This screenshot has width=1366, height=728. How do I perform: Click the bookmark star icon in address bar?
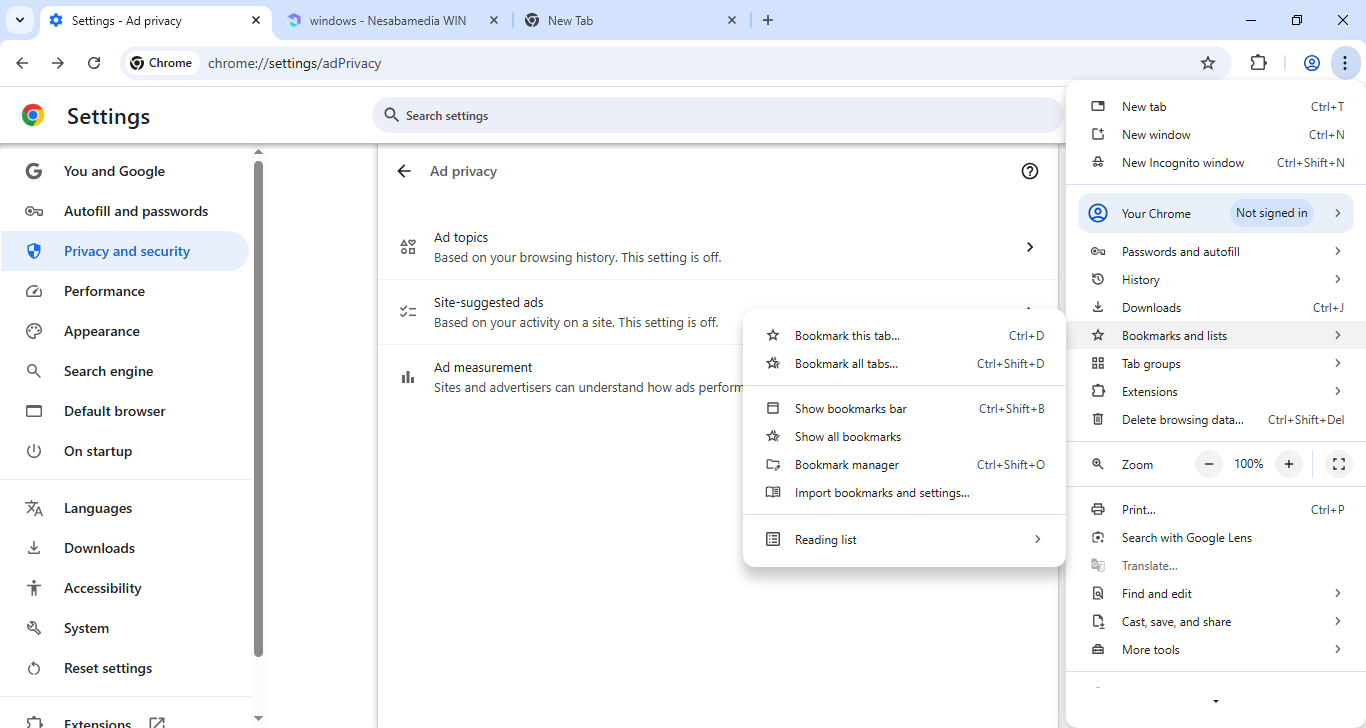[x=1208, y=63]
